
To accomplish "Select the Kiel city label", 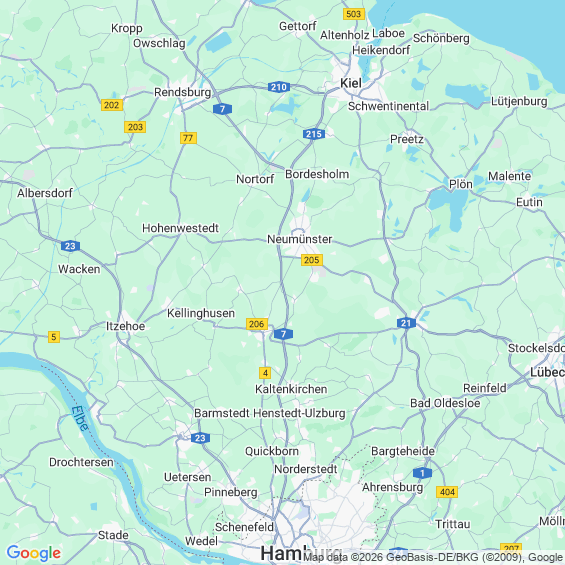I will pyautogui.click(x=351, y=83).
